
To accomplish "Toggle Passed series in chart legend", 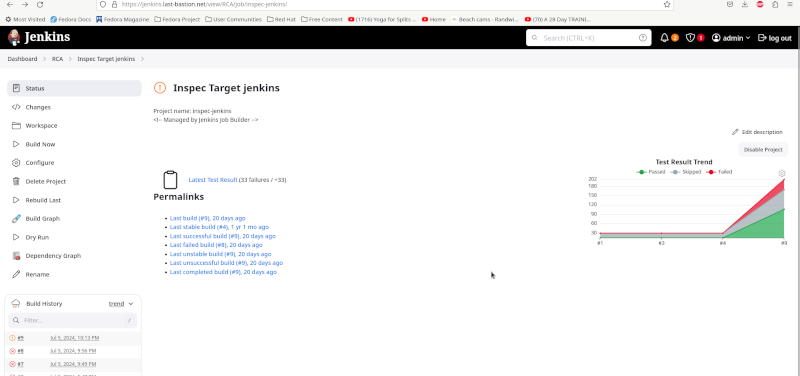I will tap(651, 172).
